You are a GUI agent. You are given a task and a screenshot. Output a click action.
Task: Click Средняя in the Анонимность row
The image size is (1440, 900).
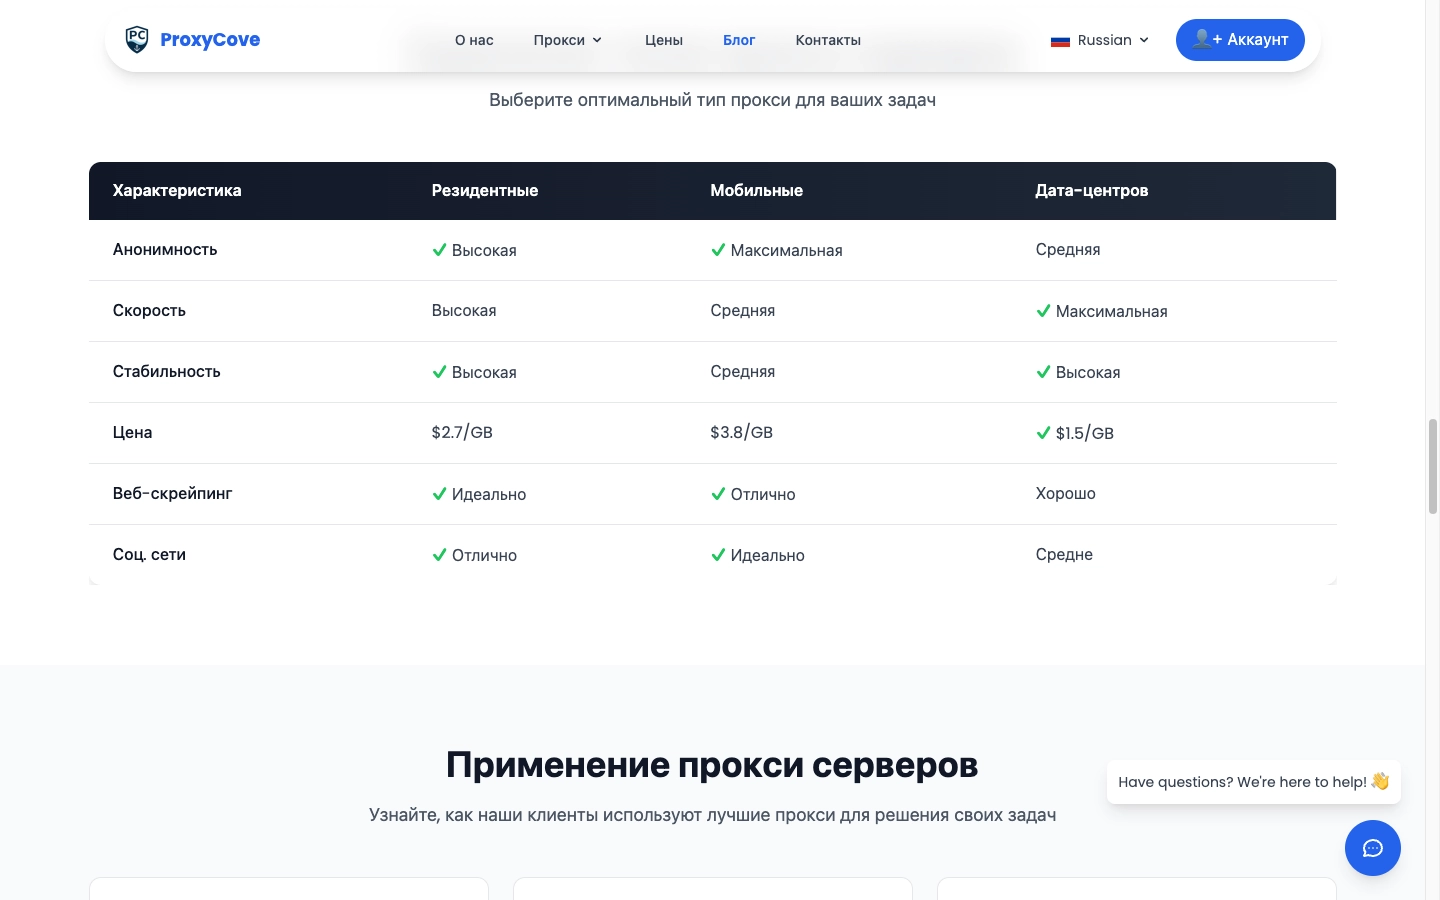(x=1068, y=249)
